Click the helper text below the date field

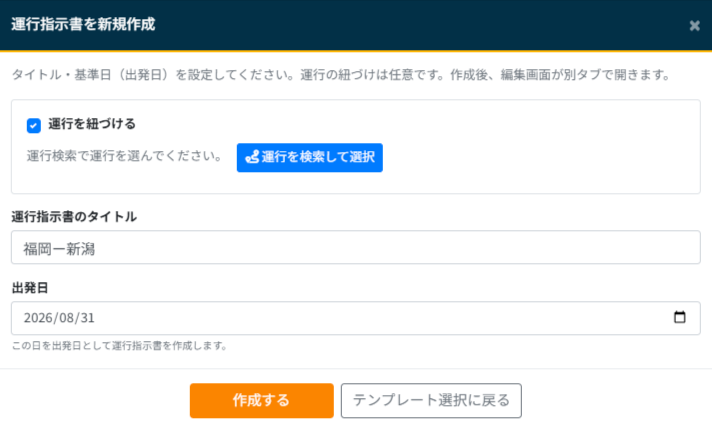pyautogui.click(x=119, y=346)
